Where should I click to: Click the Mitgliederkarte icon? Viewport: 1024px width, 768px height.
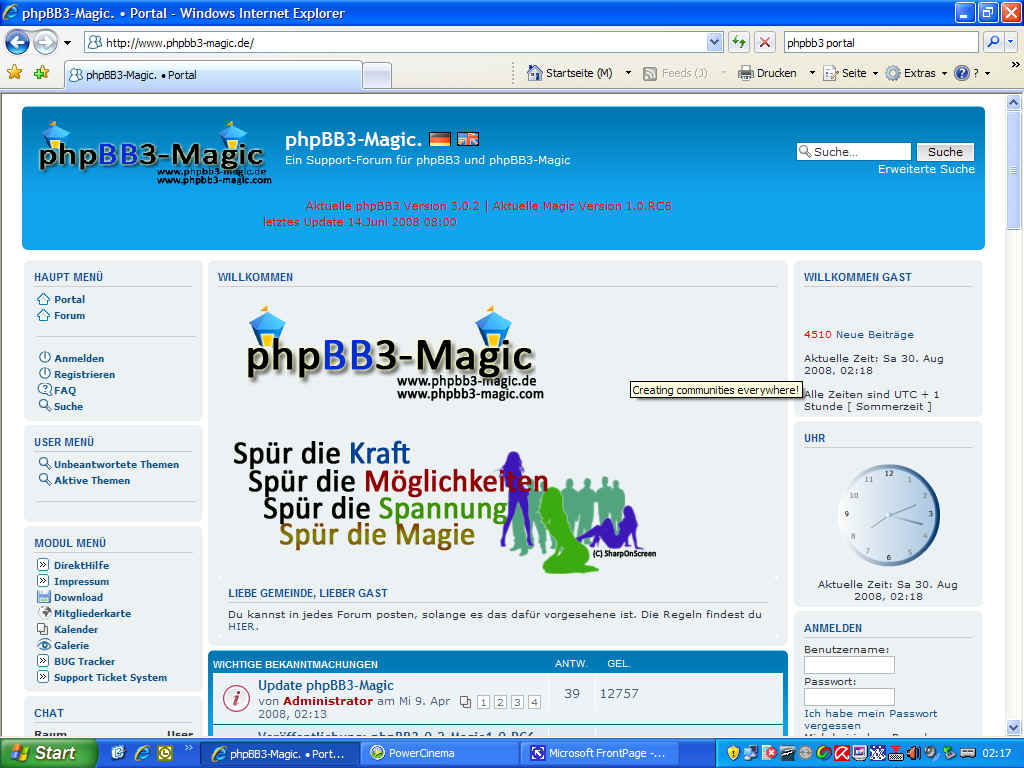click(x=45, y=613)
